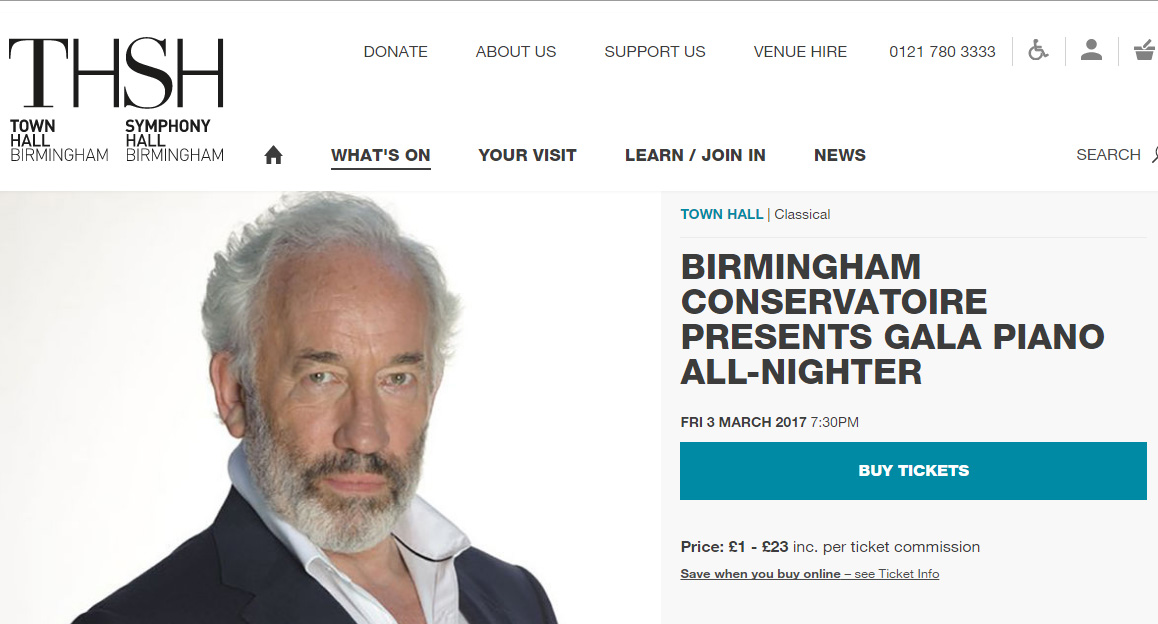Click the Donate link

click(x=395, y=52)
